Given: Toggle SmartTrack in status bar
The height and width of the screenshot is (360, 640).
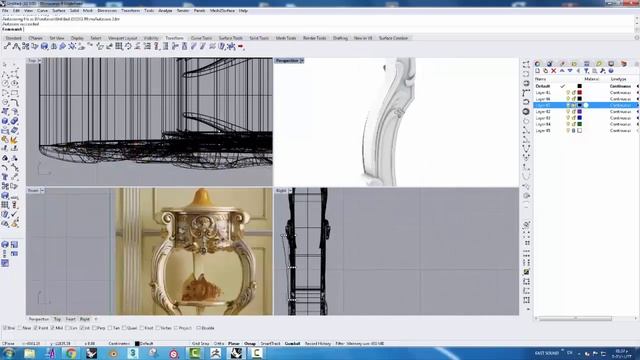Looking at the screenshot, I should pyautogui.click(x=270, y=344).
